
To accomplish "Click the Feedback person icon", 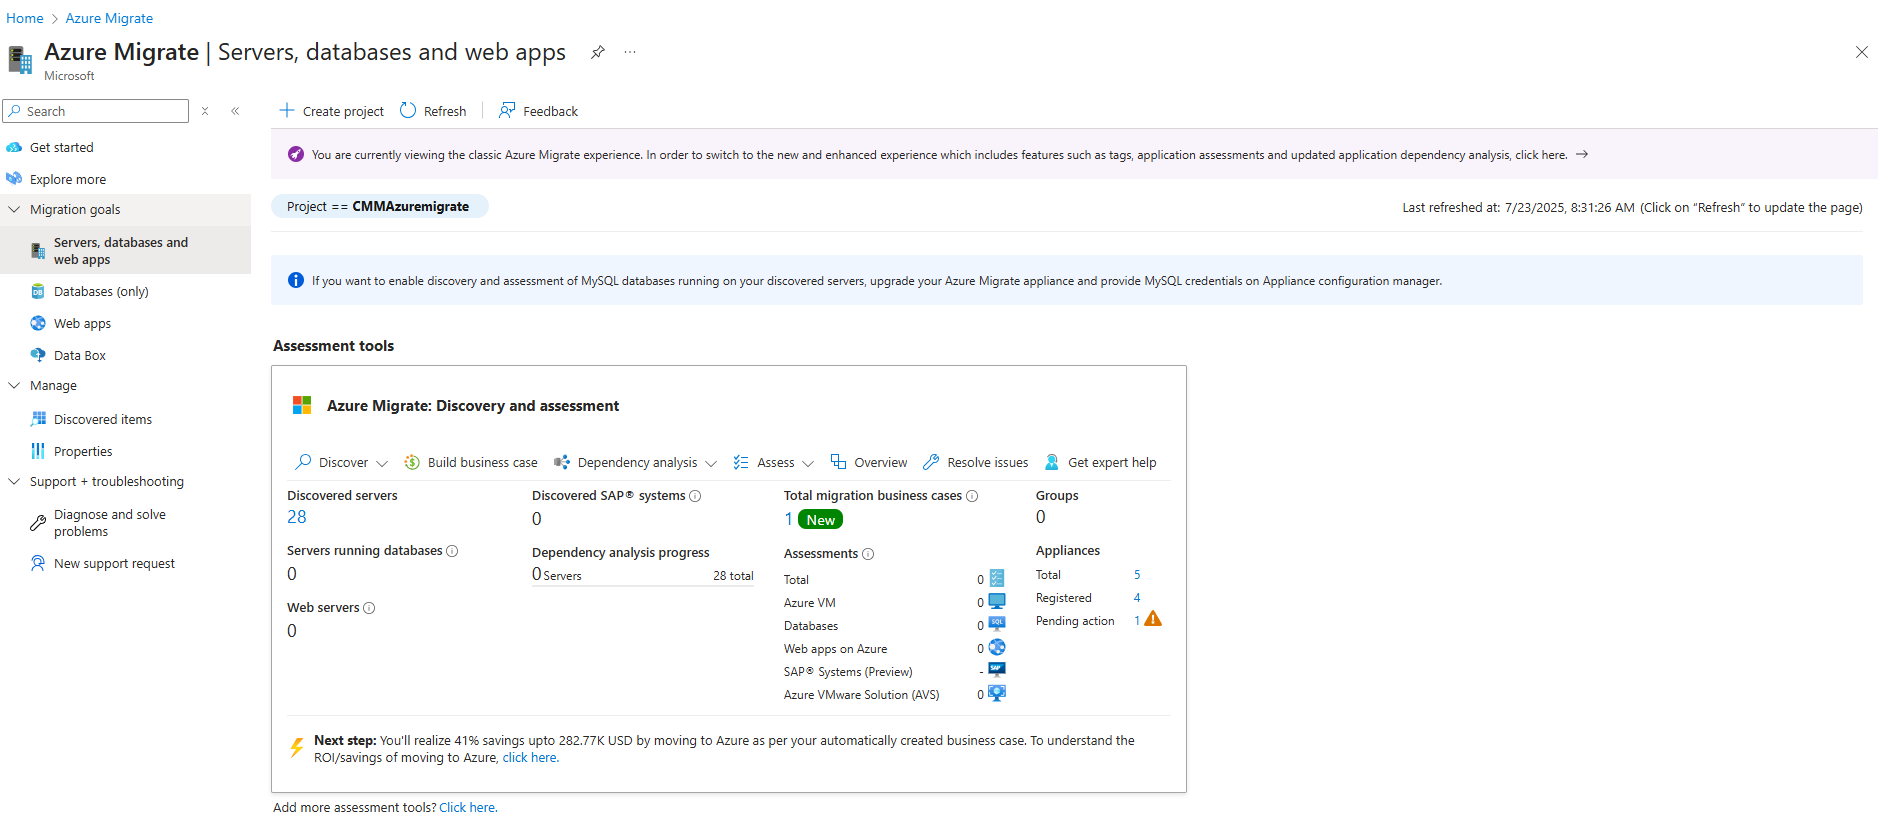I will tap(507, 110).
